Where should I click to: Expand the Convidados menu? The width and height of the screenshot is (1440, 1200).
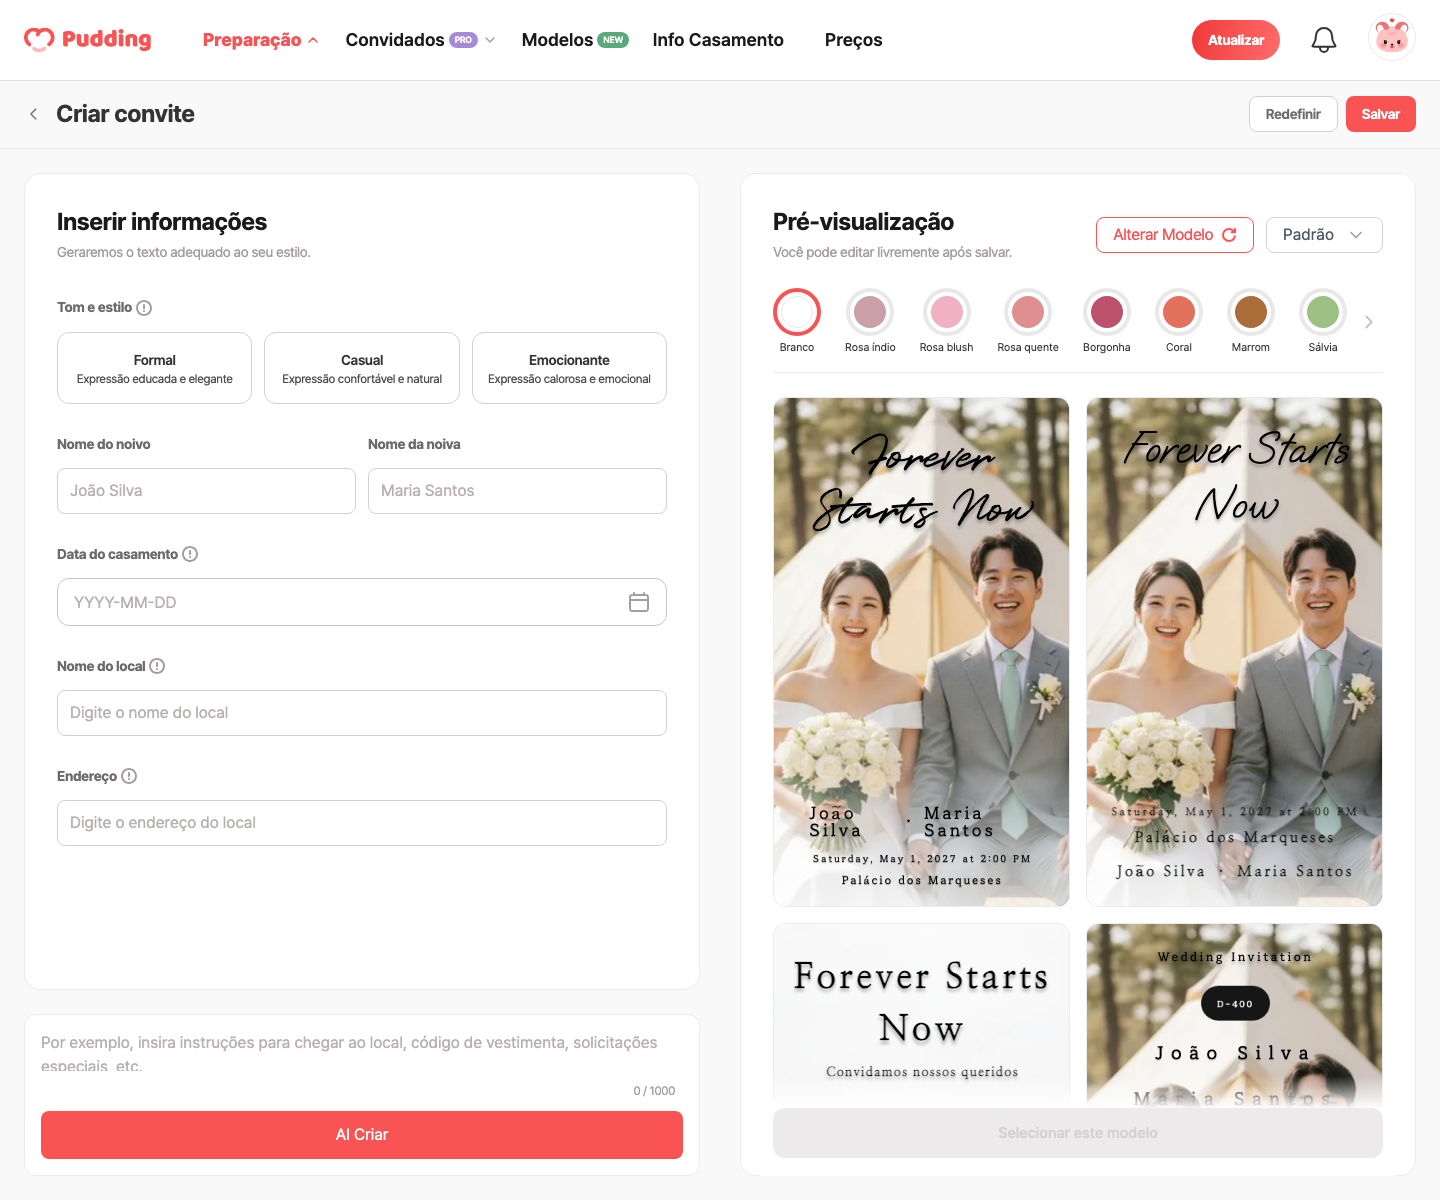[420, 40]
